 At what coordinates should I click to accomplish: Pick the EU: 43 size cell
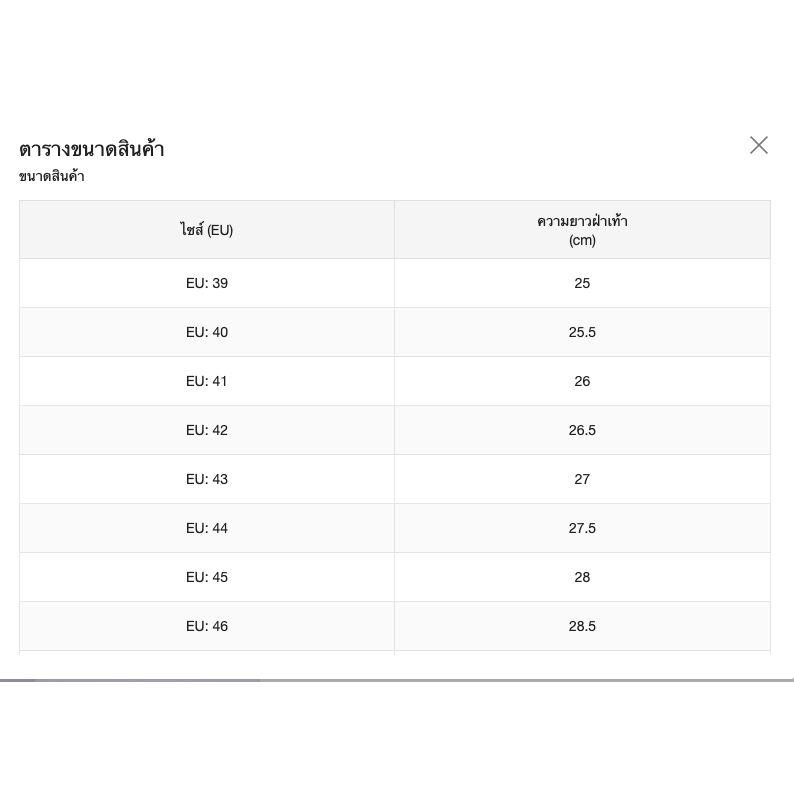tap(207, 479)
